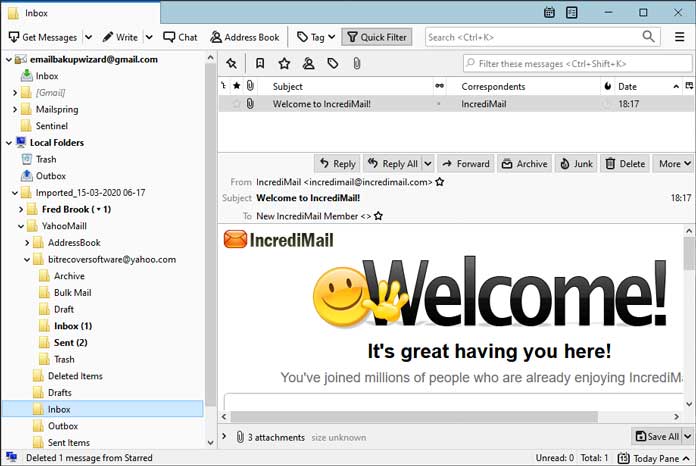Screen dimensions: 696x466
Task: Open the tasks icon in title bar
Action: pos(572,12)
